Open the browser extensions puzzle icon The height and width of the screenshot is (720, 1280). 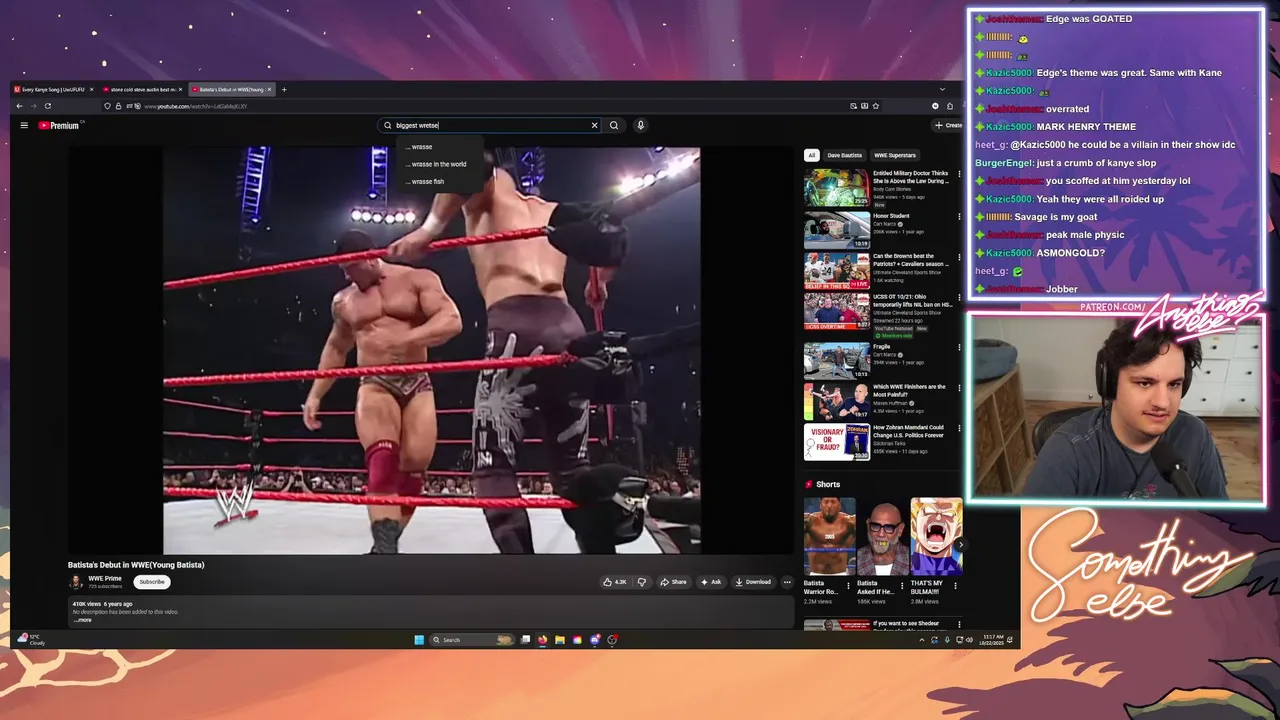point(950,106)
